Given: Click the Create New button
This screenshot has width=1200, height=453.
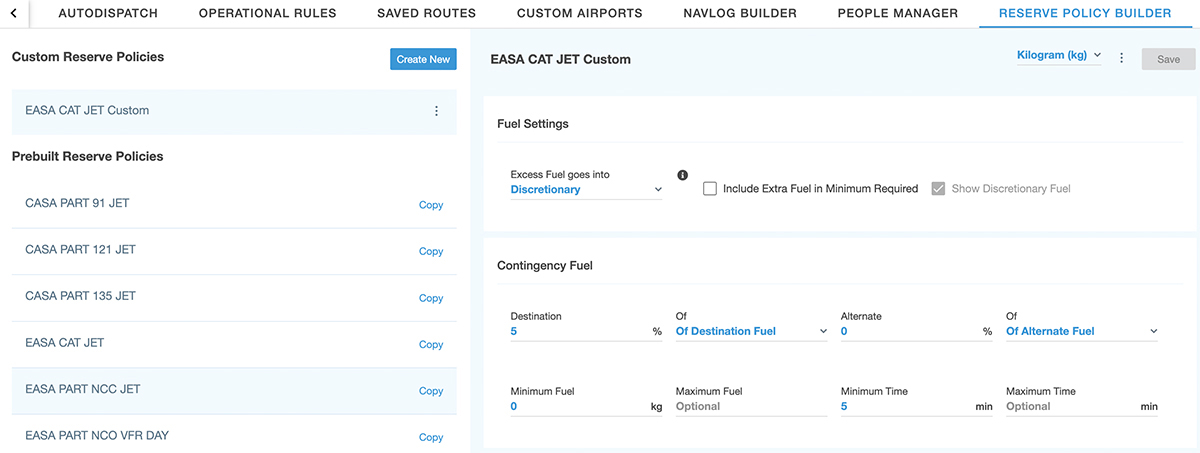Looking at the screenshot, I should point(423,59).
